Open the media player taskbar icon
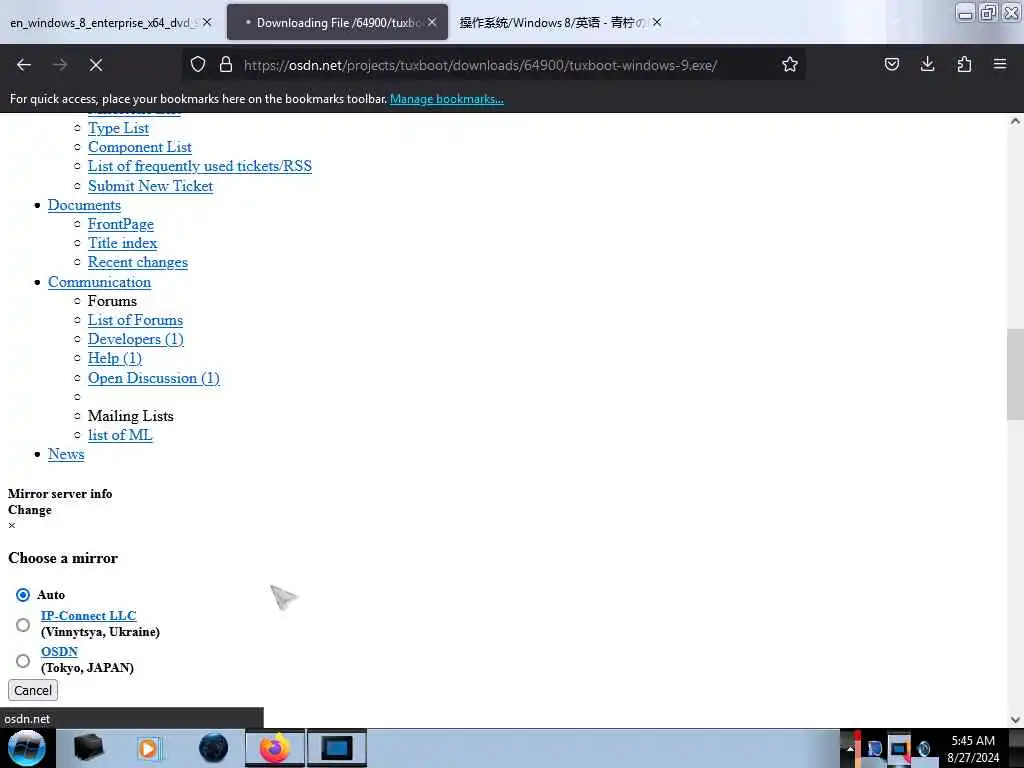The width and height of the screenshot is (1024, 768). click(148, 748)
